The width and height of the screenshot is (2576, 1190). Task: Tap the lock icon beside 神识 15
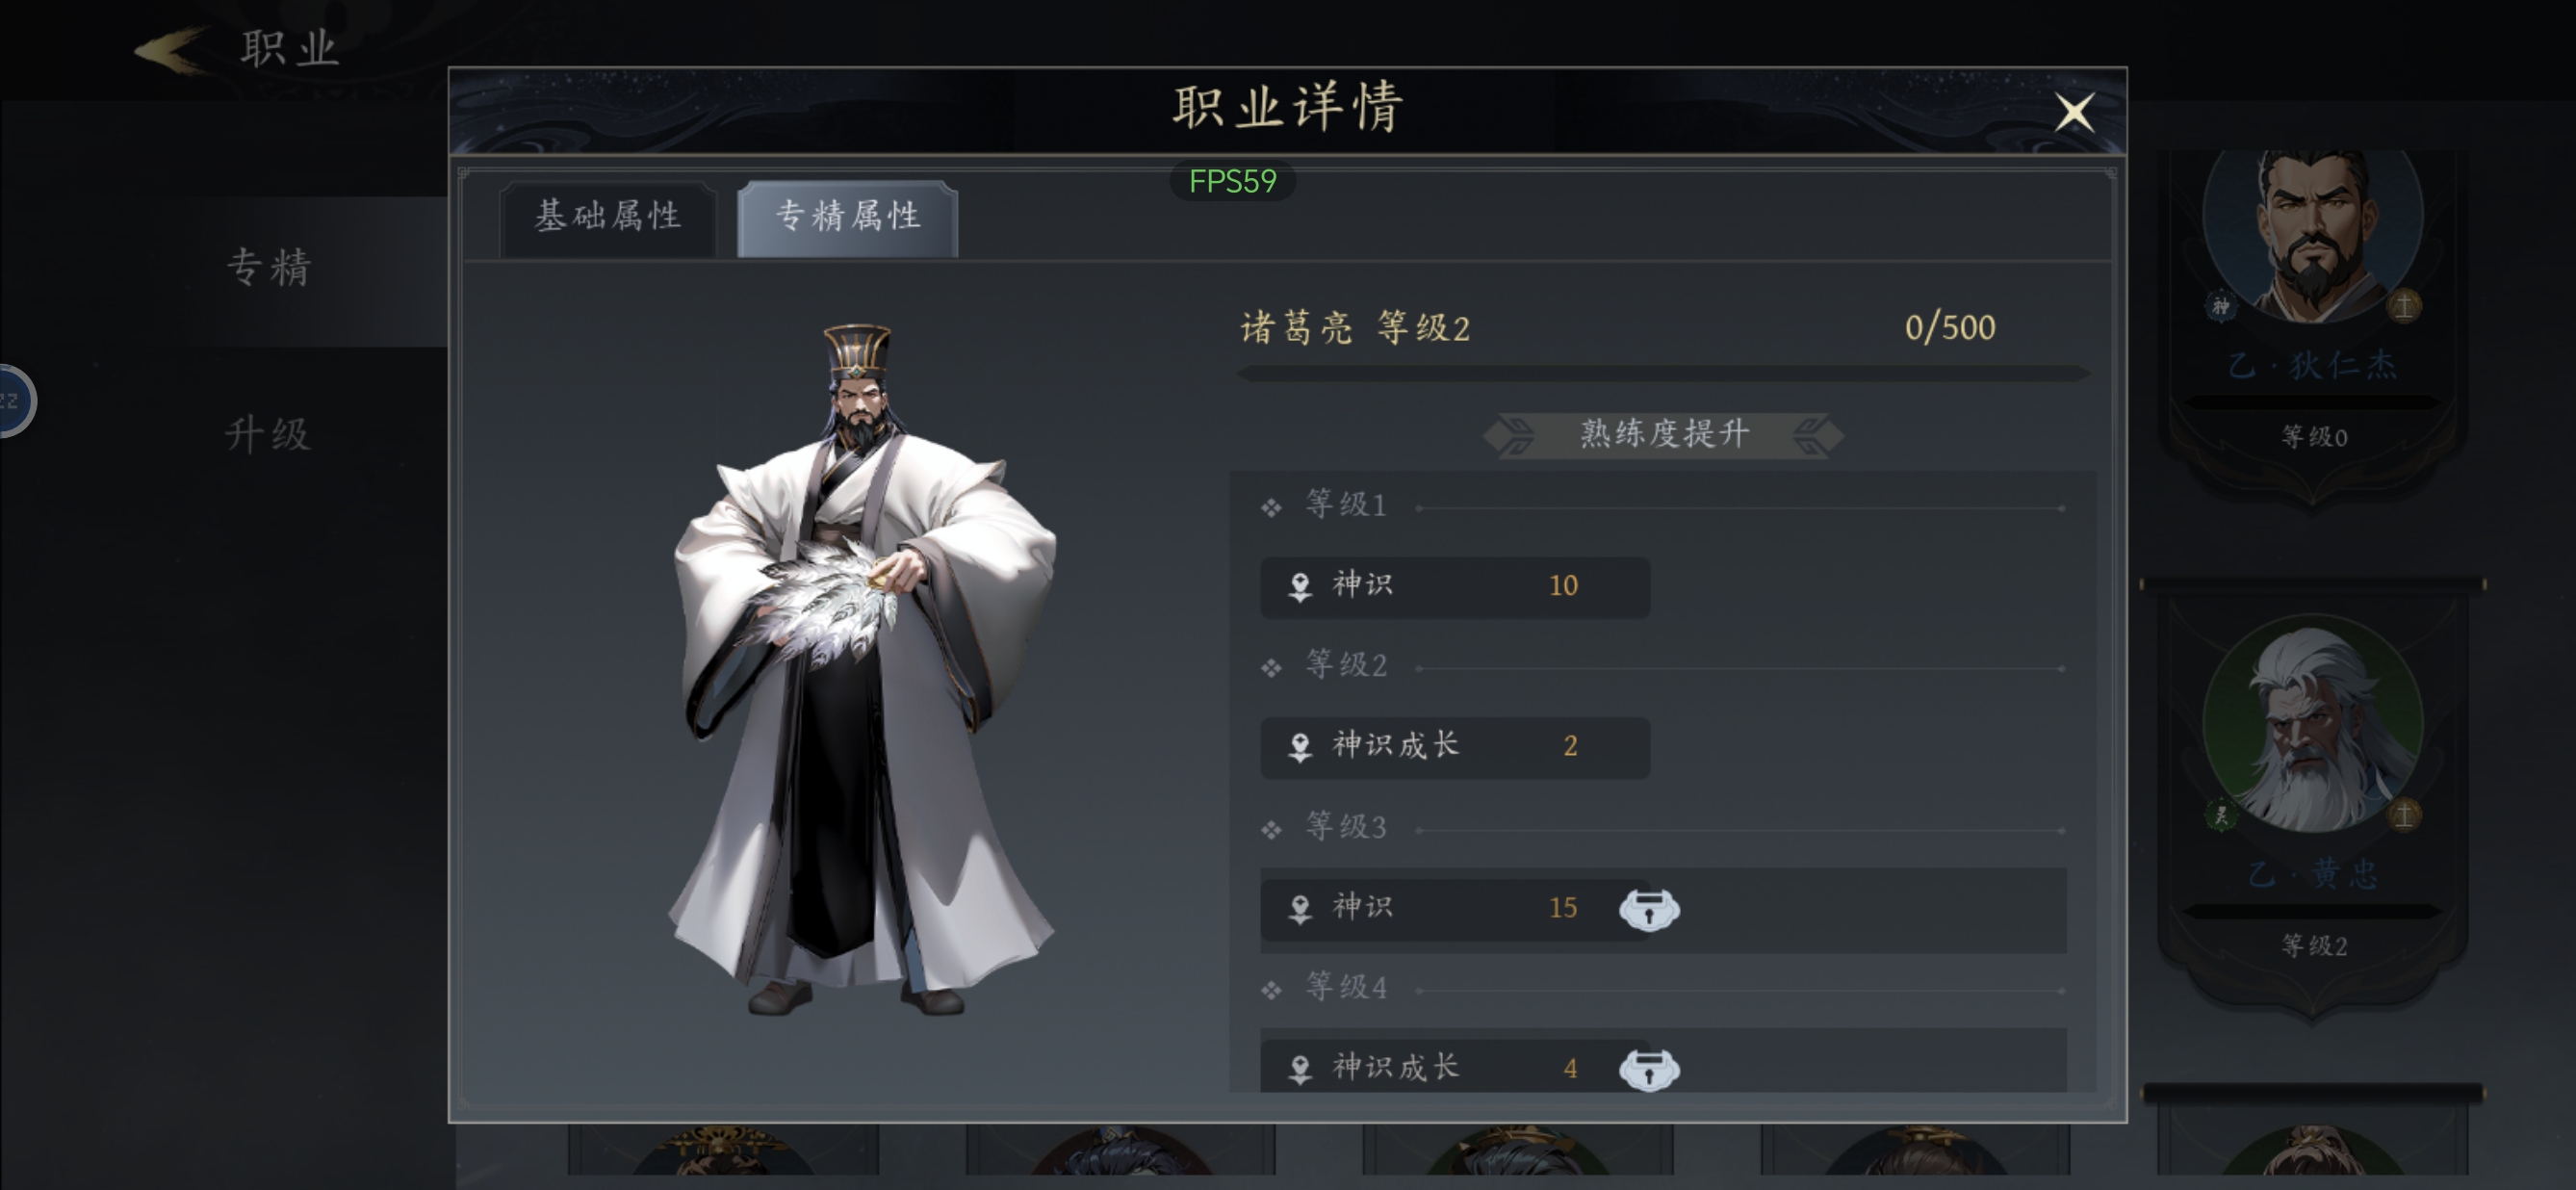pyautogui.click(x=1649, y=909)
